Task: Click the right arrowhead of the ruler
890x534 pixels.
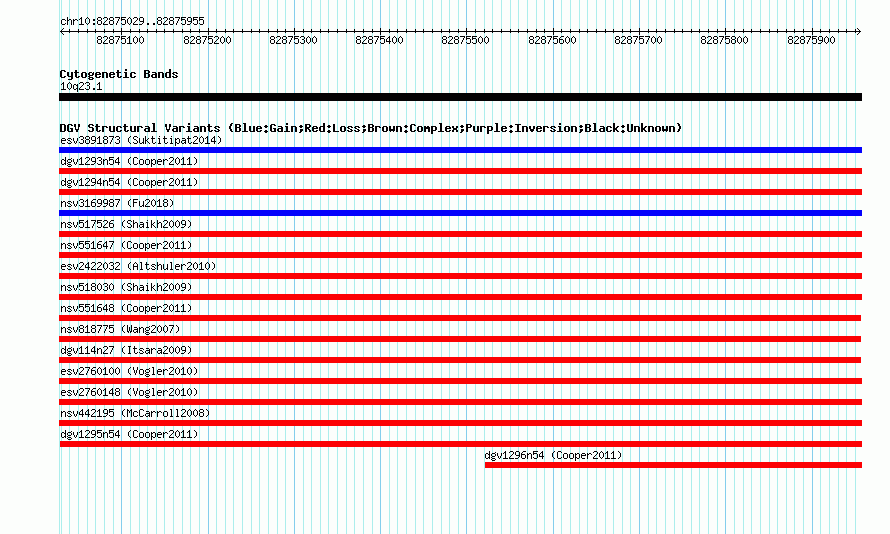Action: click(x=859, y=31)
